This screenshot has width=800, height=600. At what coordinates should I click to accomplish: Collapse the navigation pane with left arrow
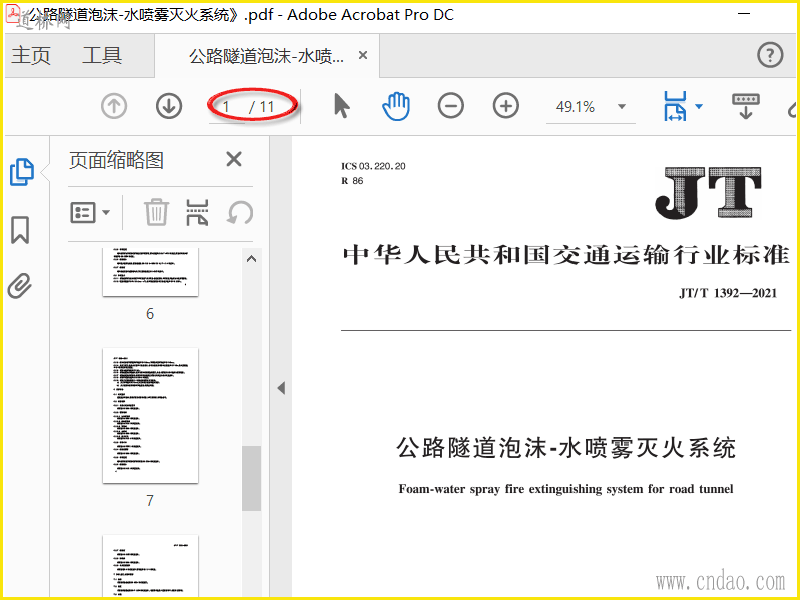281,388
